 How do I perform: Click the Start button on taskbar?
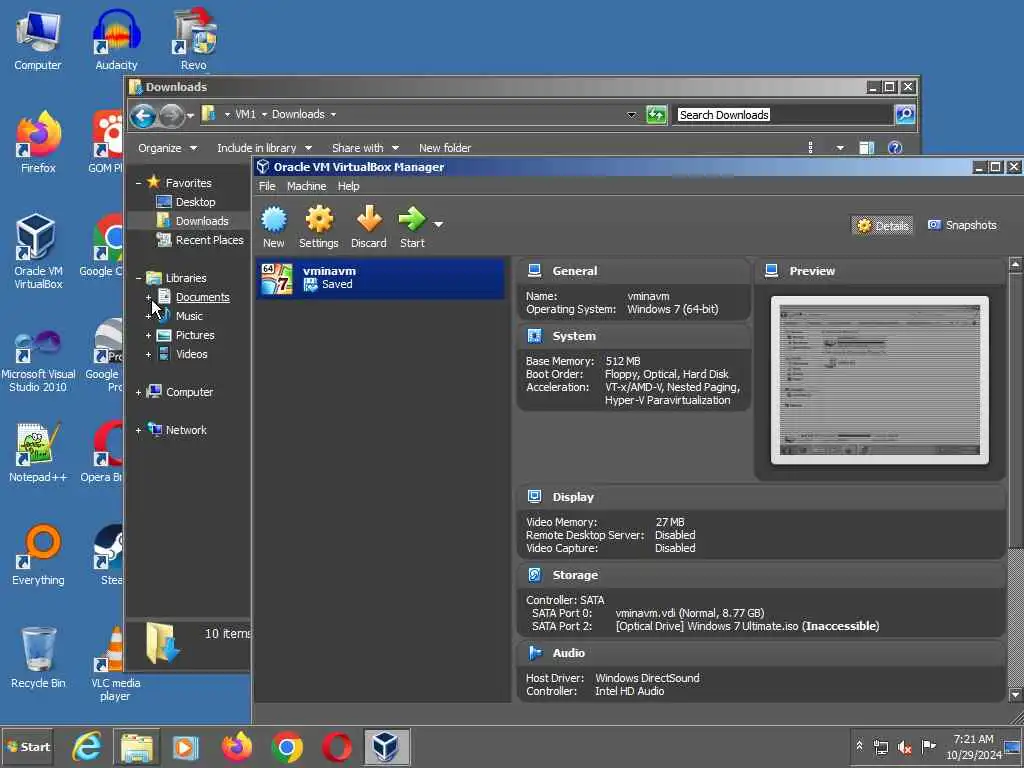coord(27,747)
